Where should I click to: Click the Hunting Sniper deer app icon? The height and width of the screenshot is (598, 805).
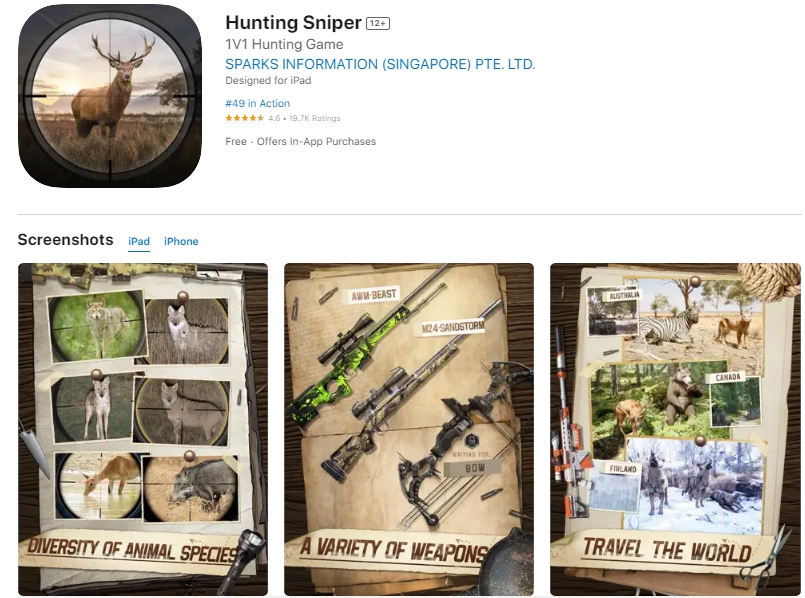pos(110,96)
